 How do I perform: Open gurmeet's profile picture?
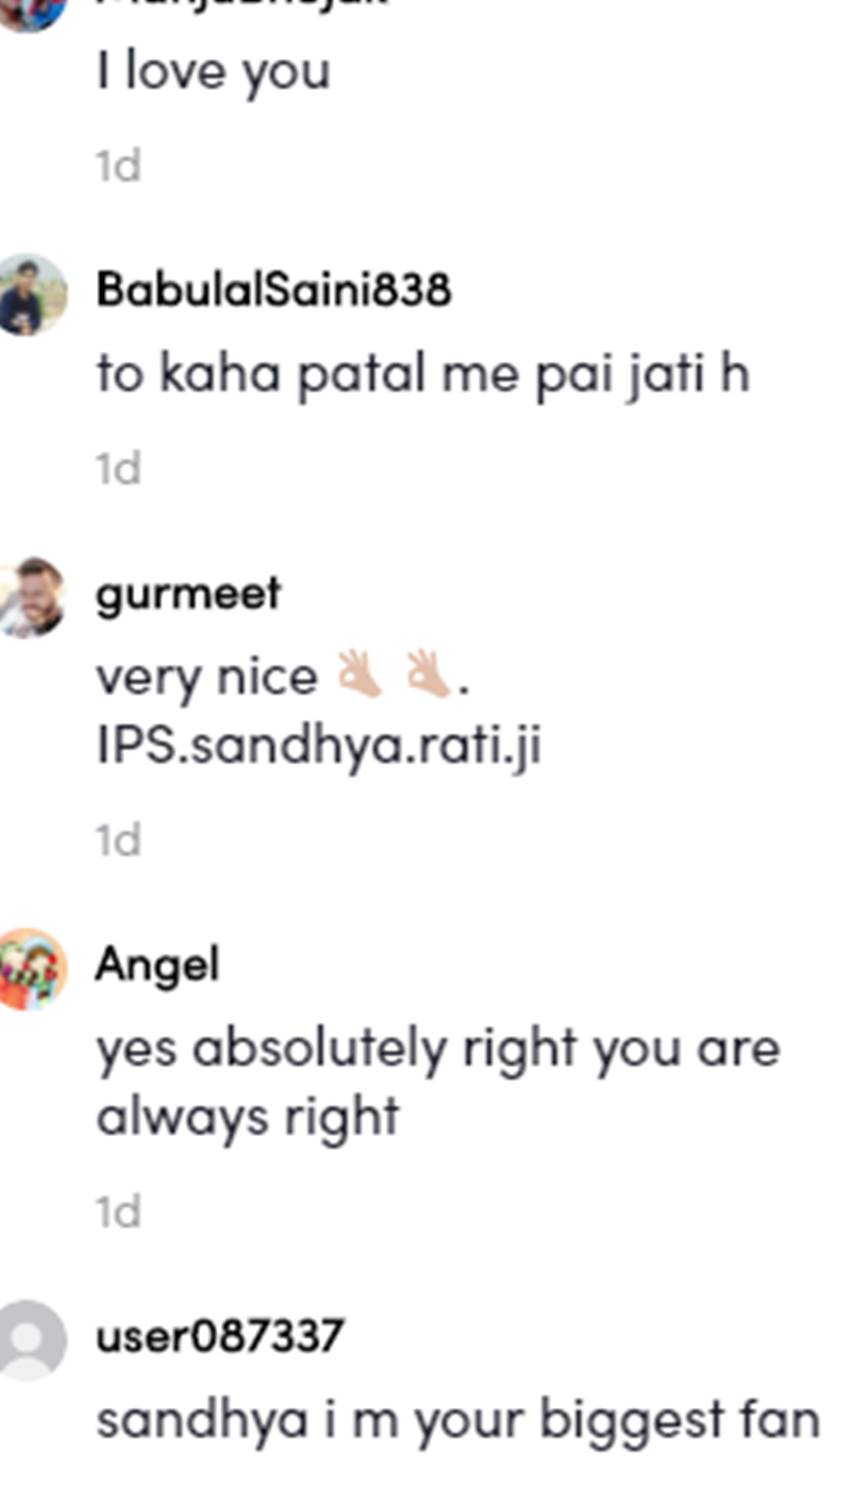31,597
